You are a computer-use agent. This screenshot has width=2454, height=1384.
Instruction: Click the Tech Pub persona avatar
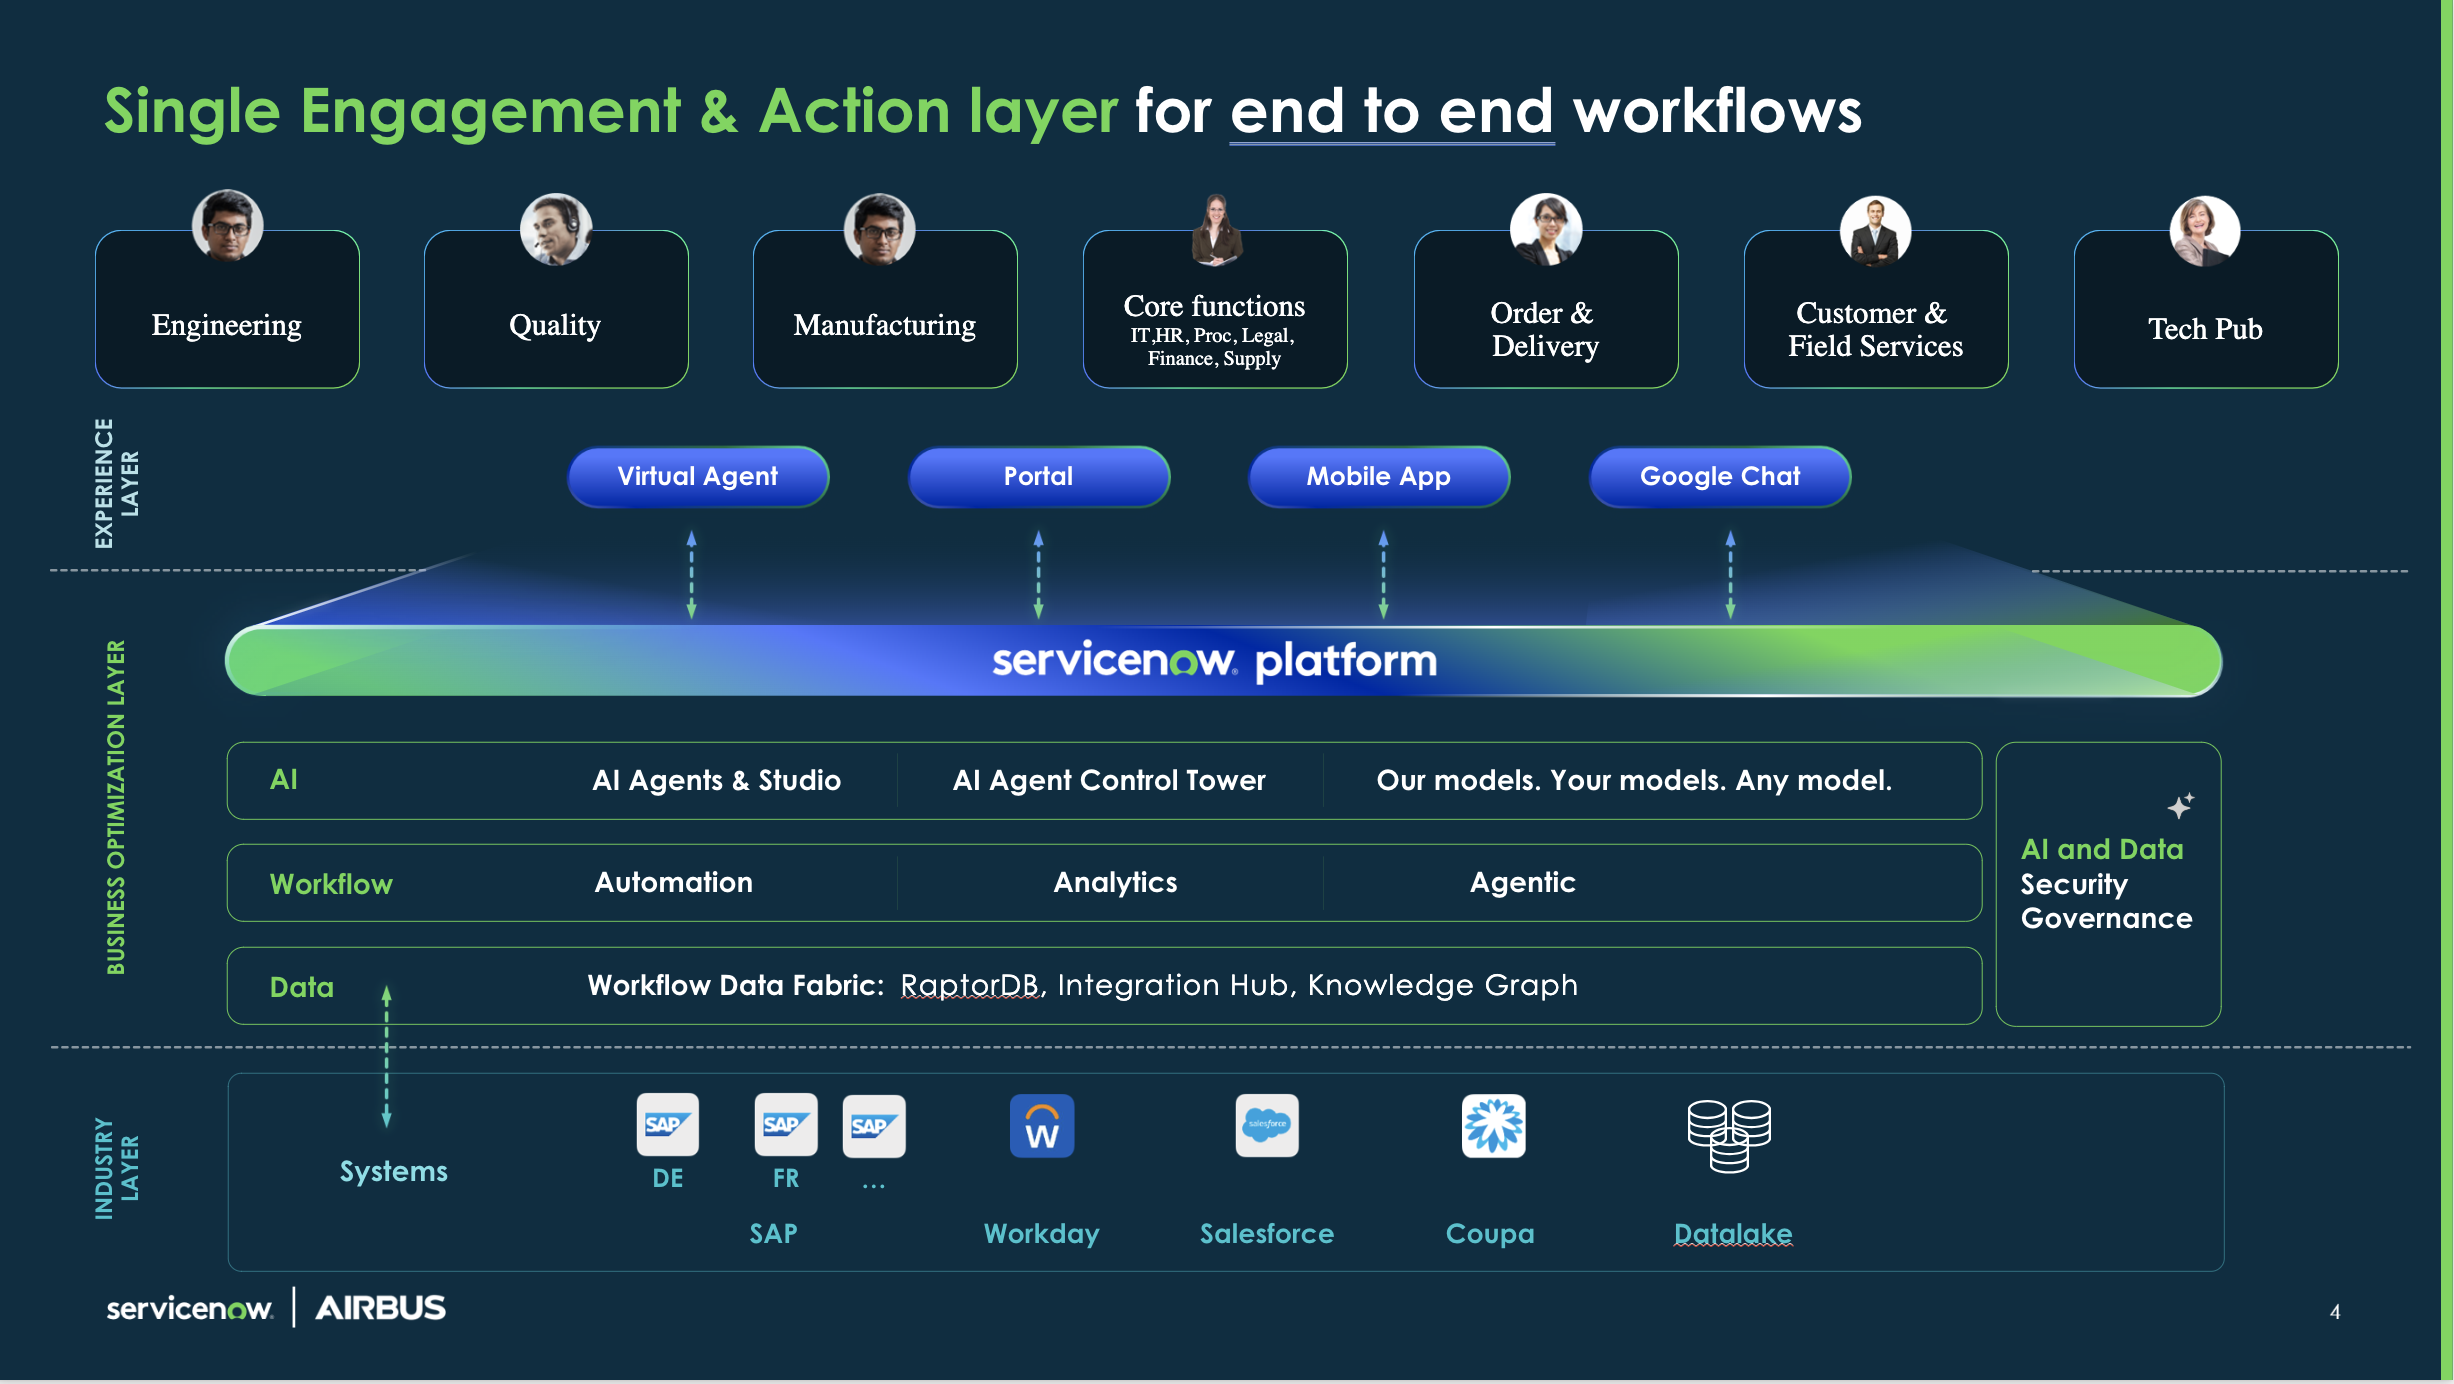click(x=2205, y=231)
